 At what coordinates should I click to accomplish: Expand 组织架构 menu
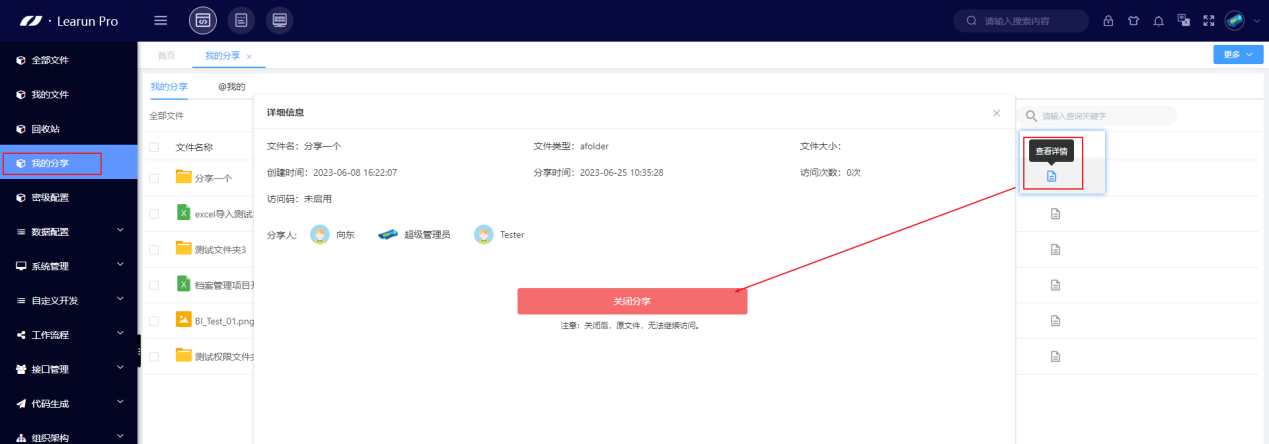[69, 436]
